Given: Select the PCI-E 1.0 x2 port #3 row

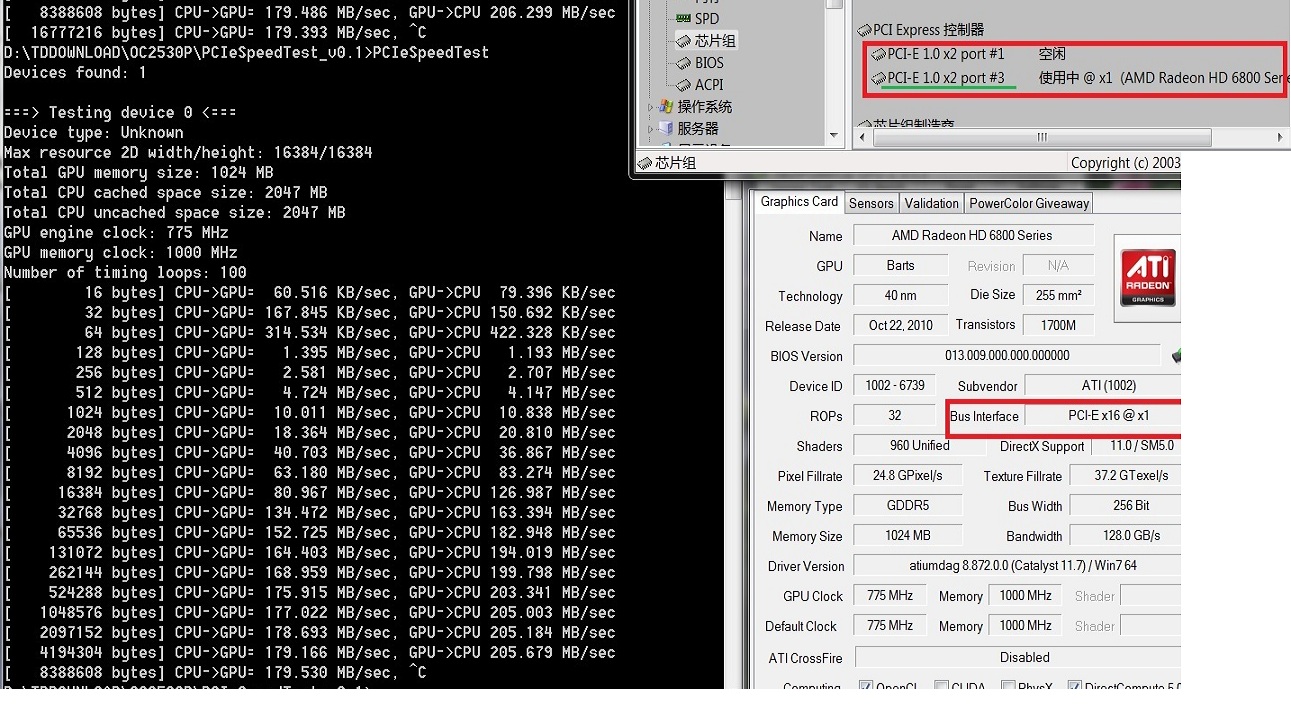Looking at the screenshot, I should coord(946,78).
